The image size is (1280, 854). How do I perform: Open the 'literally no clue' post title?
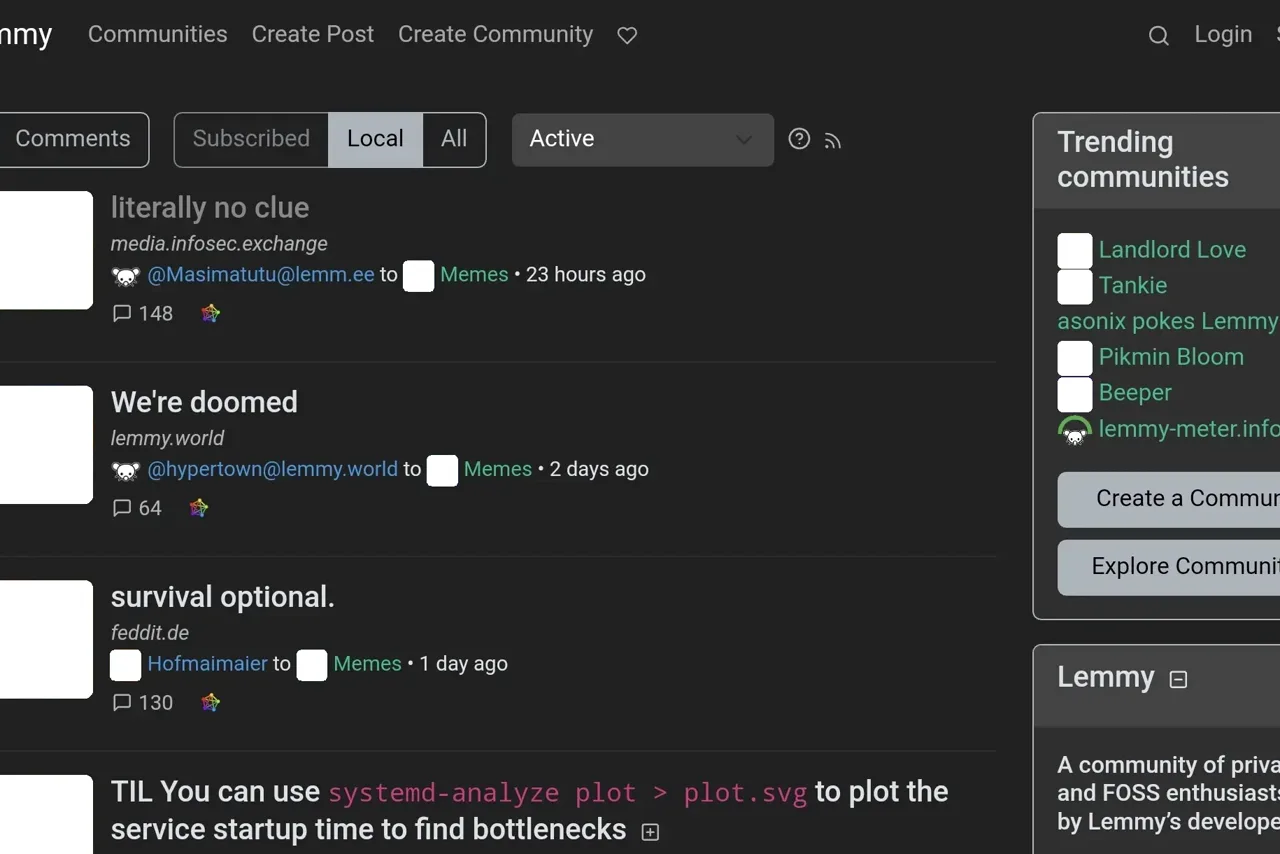pos(210,208)
